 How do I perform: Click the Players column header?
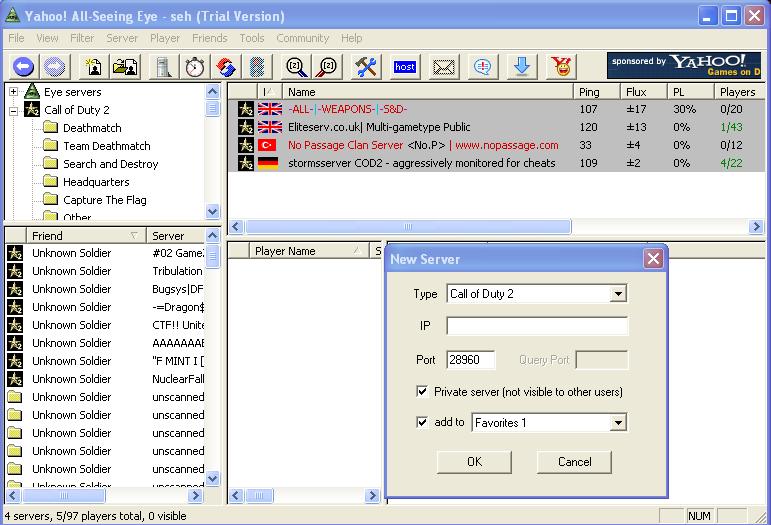tap(740, 91)
